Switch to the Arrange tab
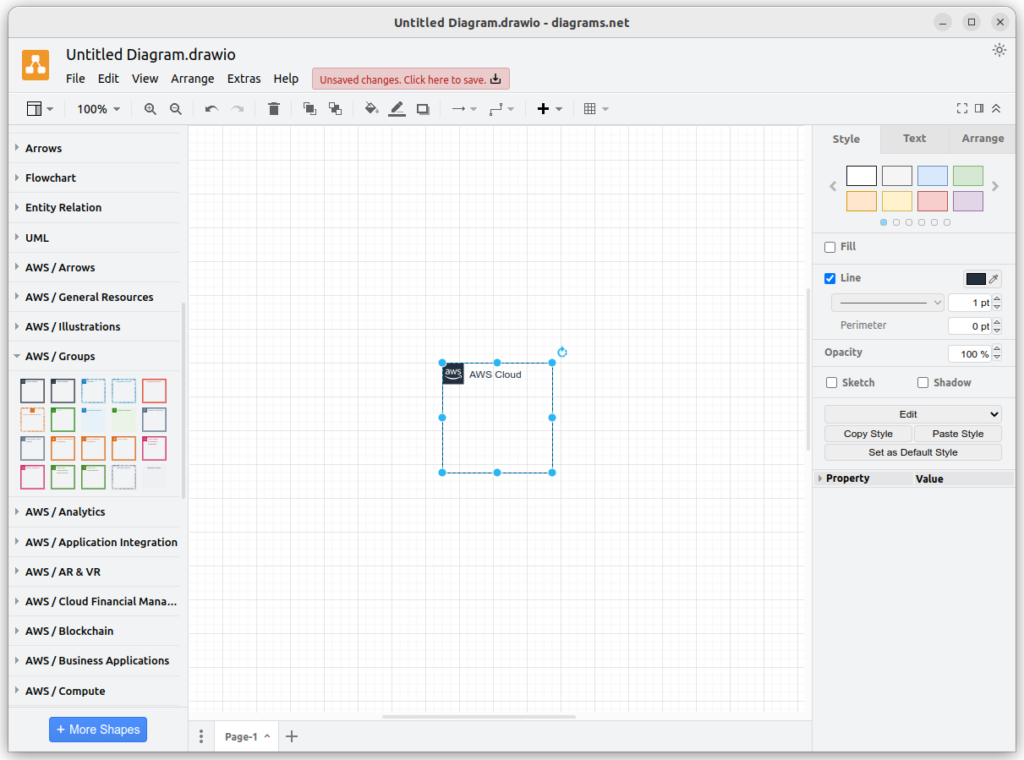1024x760 pixels. pos(981,138)
